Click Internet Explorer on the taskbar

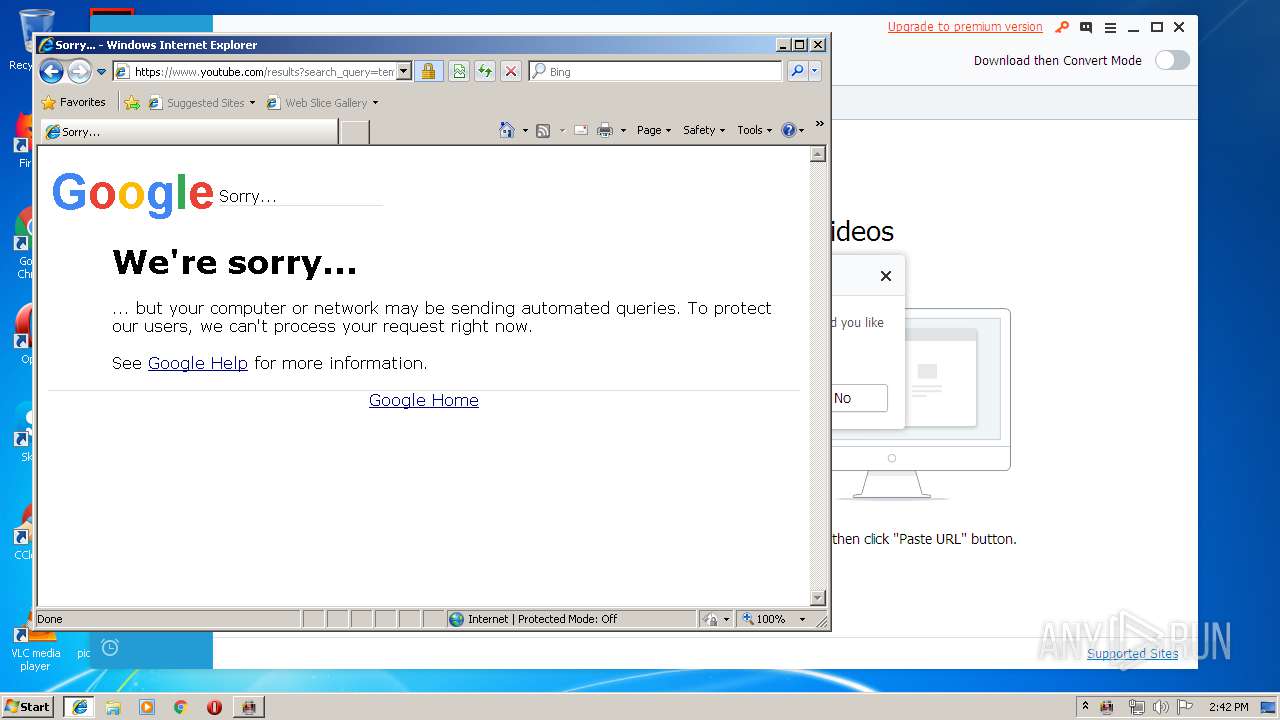tap(80, 706)
